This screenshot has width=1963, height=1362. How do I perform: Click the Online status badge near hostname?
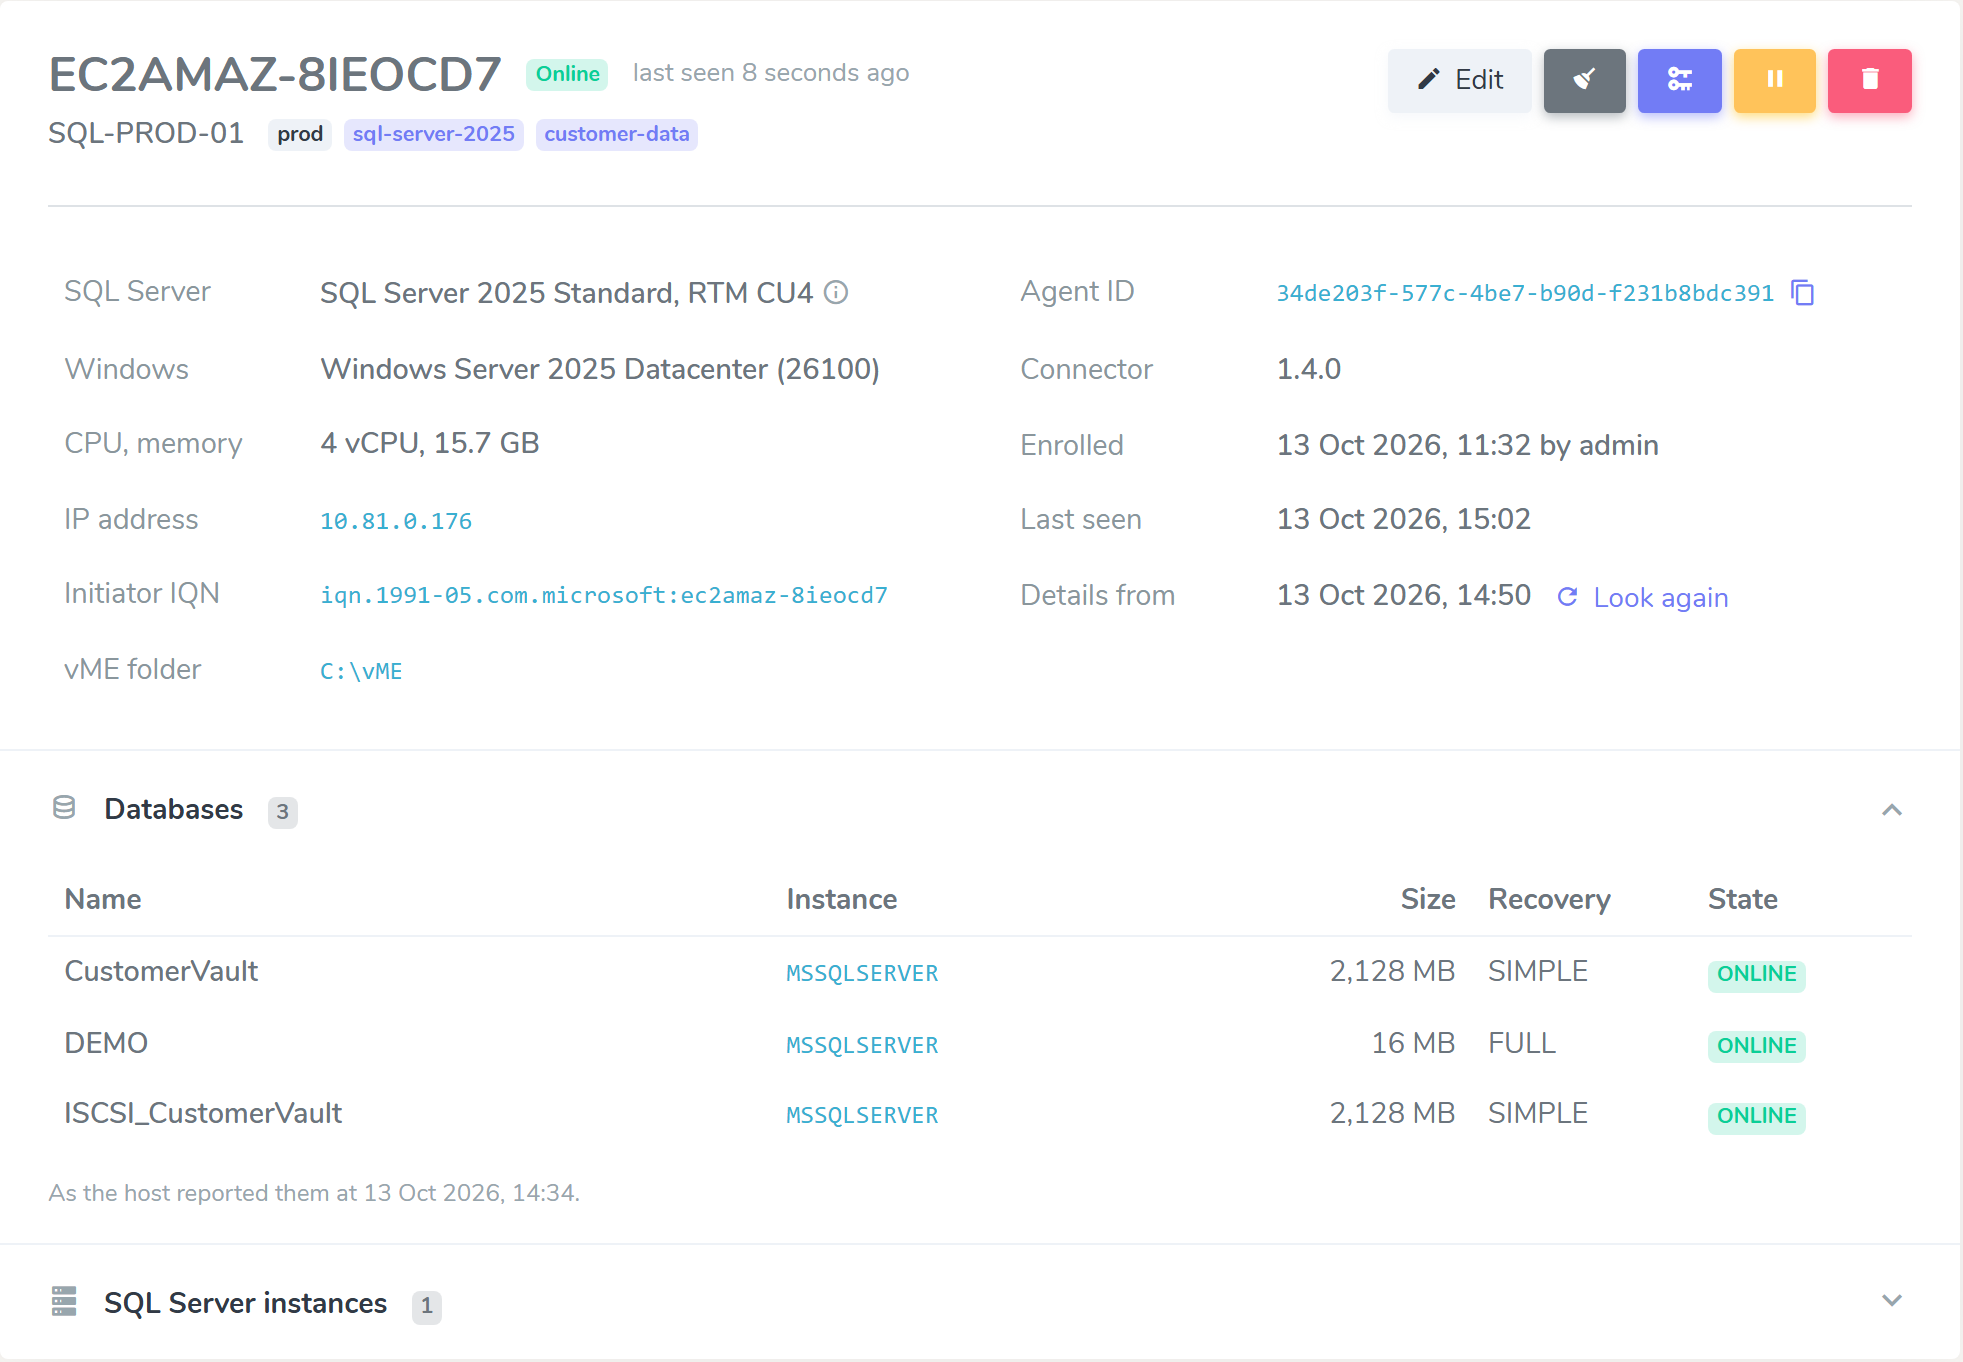click(567, 74)
